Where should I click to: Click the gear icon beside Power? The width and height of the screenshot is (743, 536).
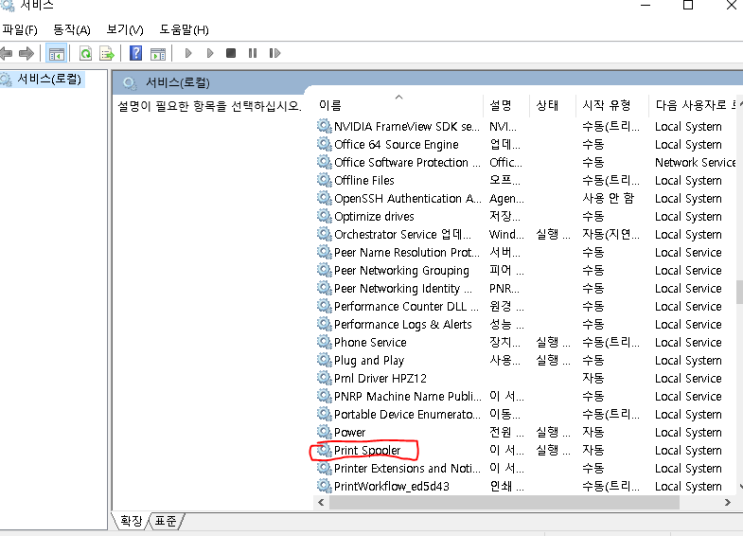[x=324, y=432]
